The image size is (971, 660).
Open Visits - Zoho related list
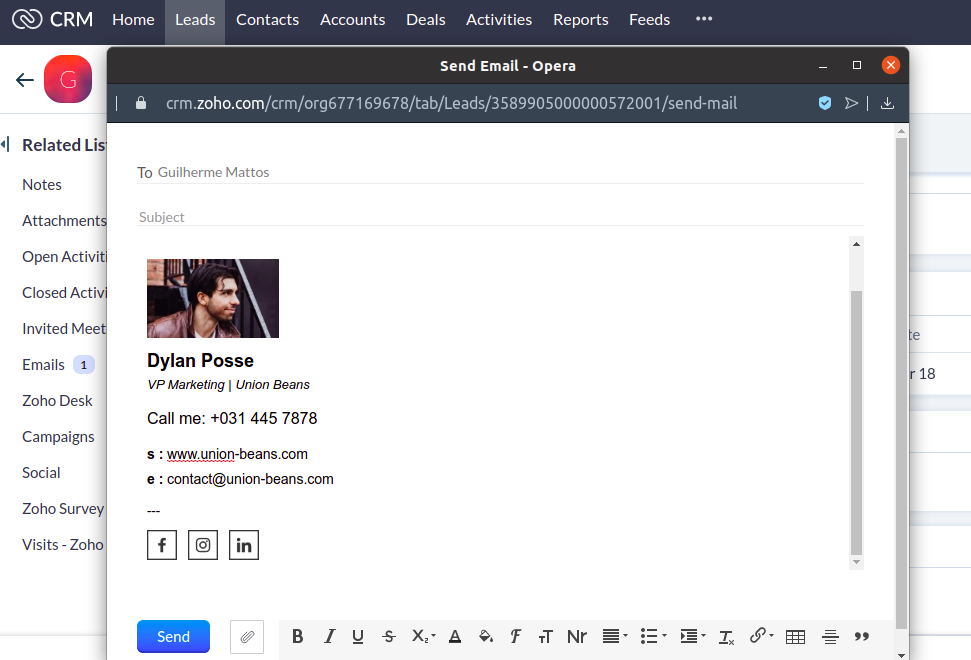click(63, 544)
